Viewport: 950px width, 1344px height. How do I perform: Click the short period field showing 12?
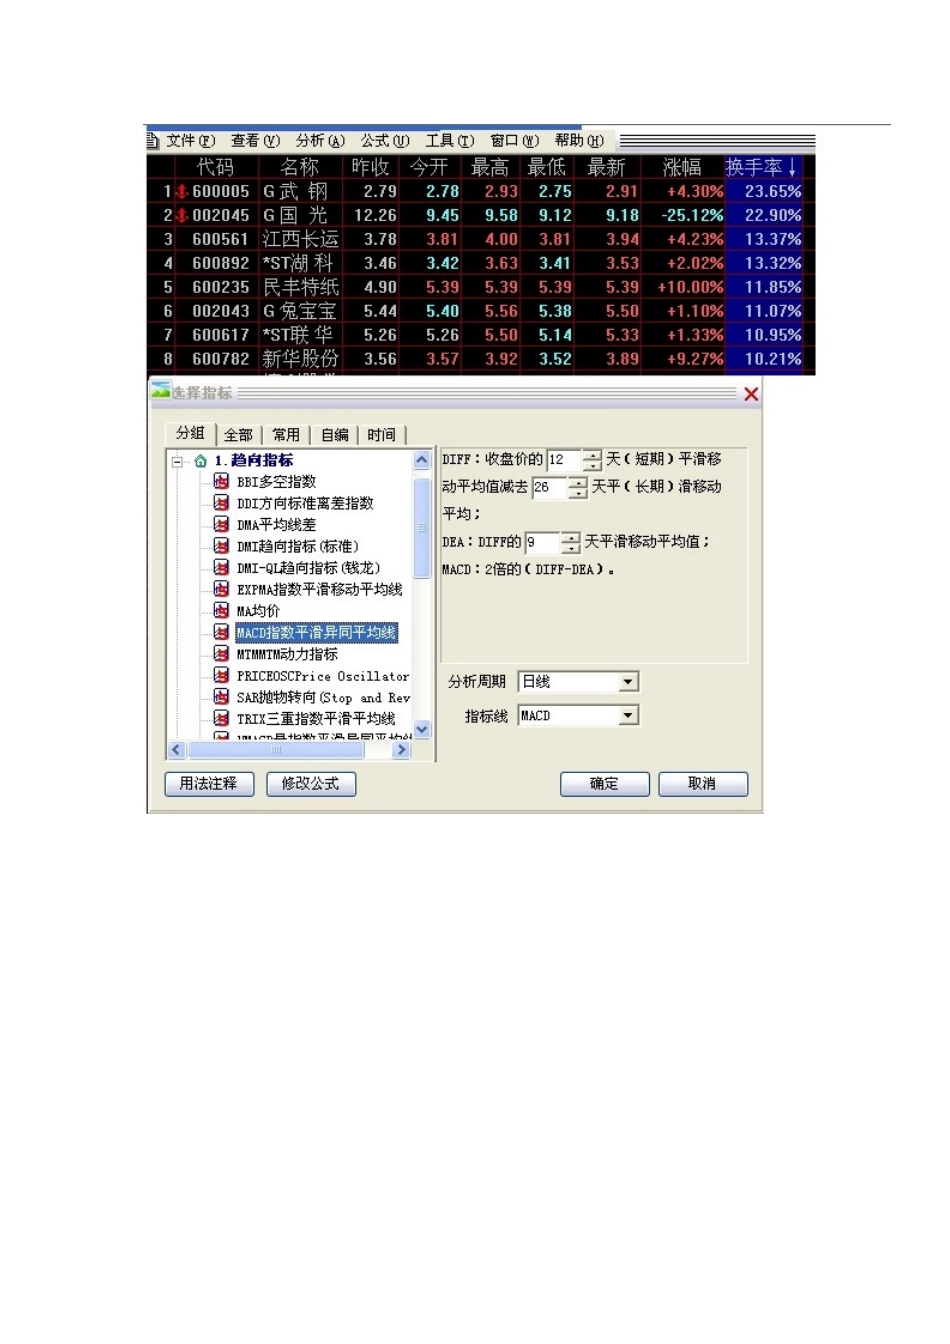[565, 460]
